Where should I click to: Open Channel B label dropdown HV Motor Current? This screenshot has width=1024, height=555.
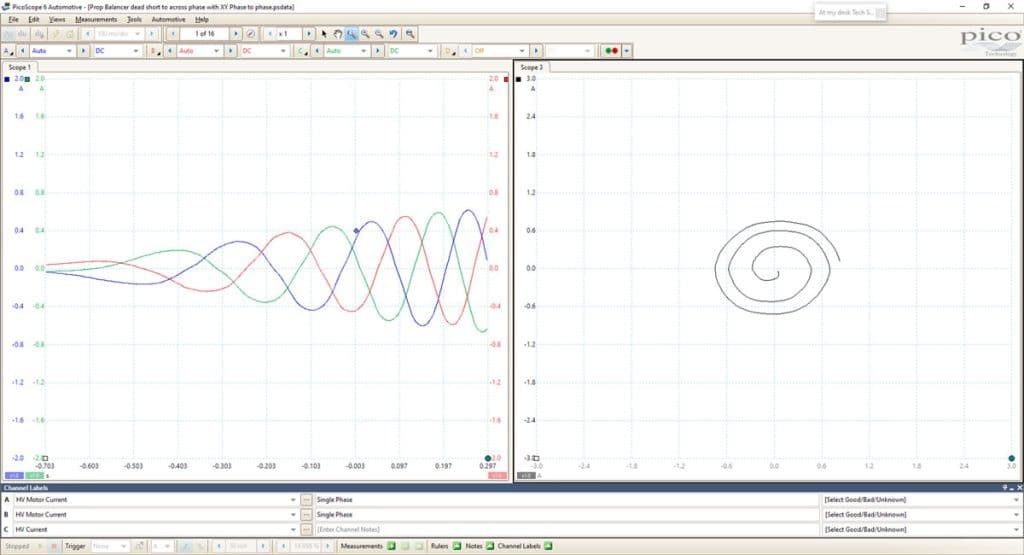point(156,515)
